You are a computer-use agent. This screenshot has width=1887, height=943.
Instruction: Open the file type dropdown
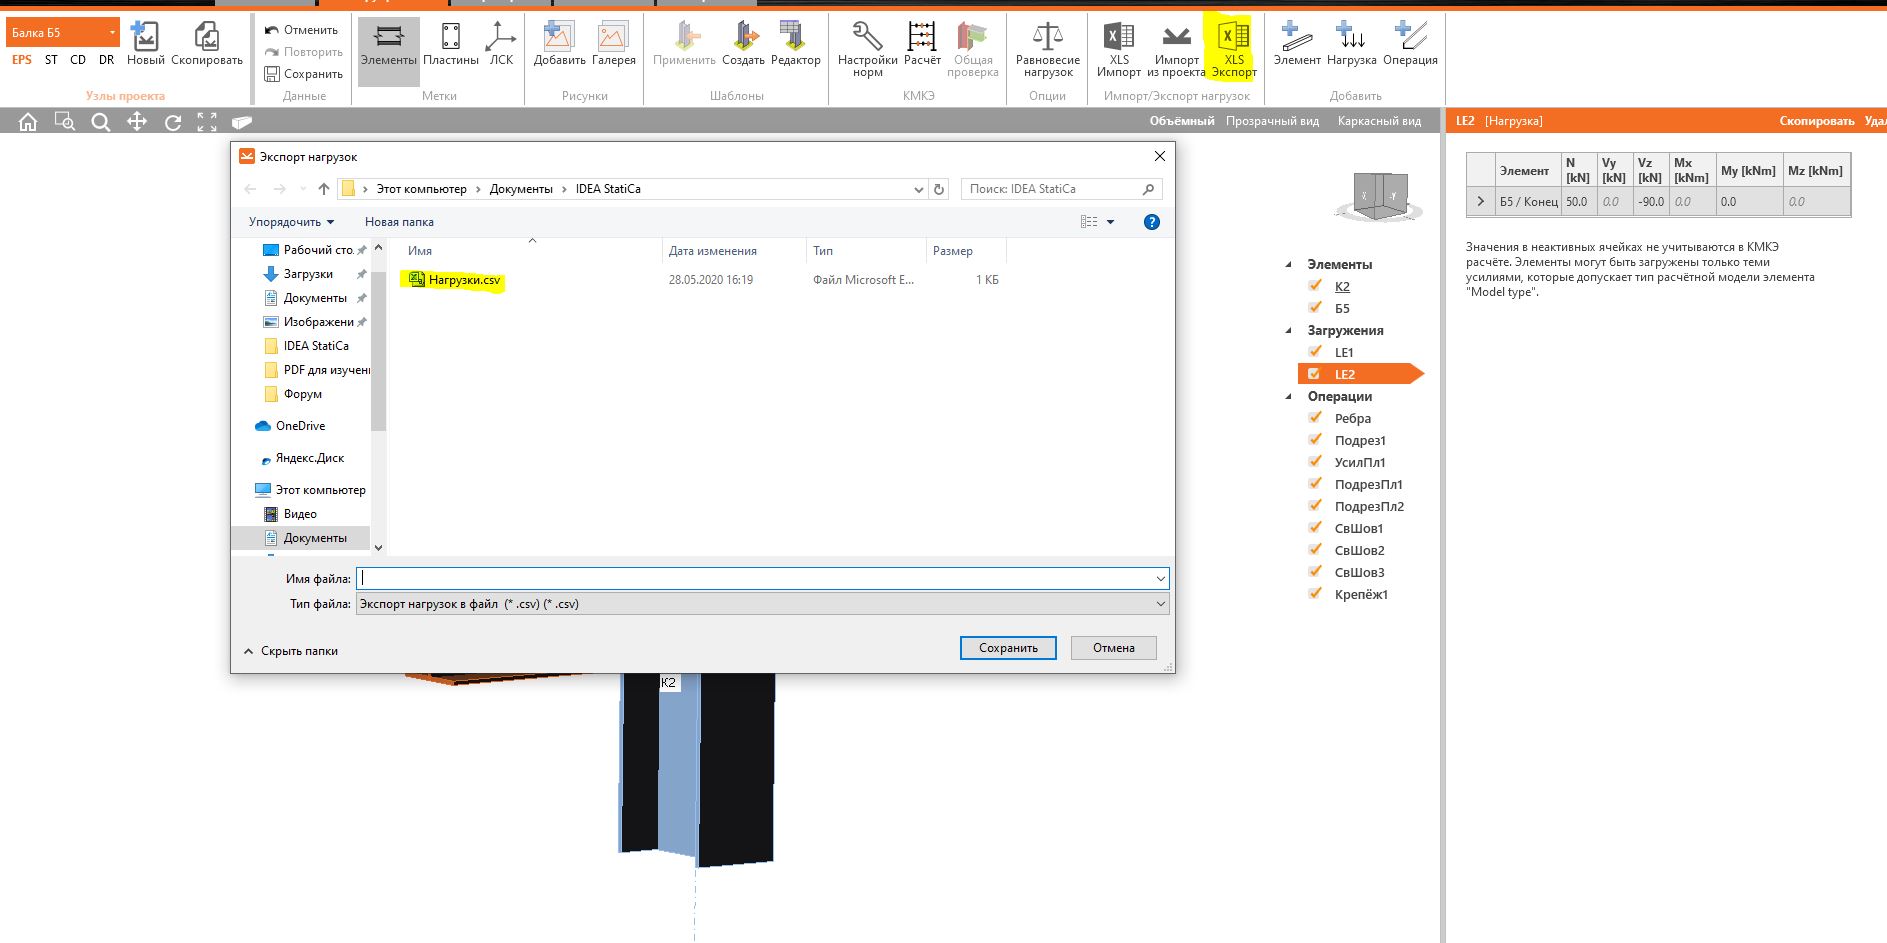(1160, 604)
